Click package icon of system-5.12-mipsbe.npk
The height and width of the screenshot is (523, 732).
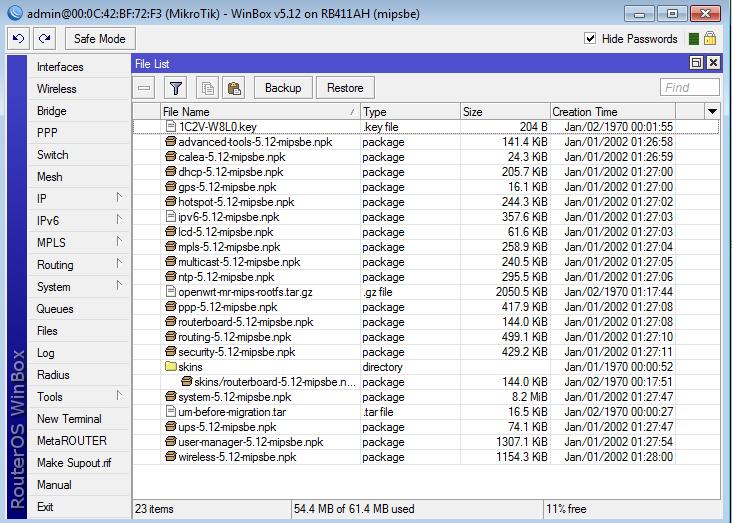[x=171, y=397]
